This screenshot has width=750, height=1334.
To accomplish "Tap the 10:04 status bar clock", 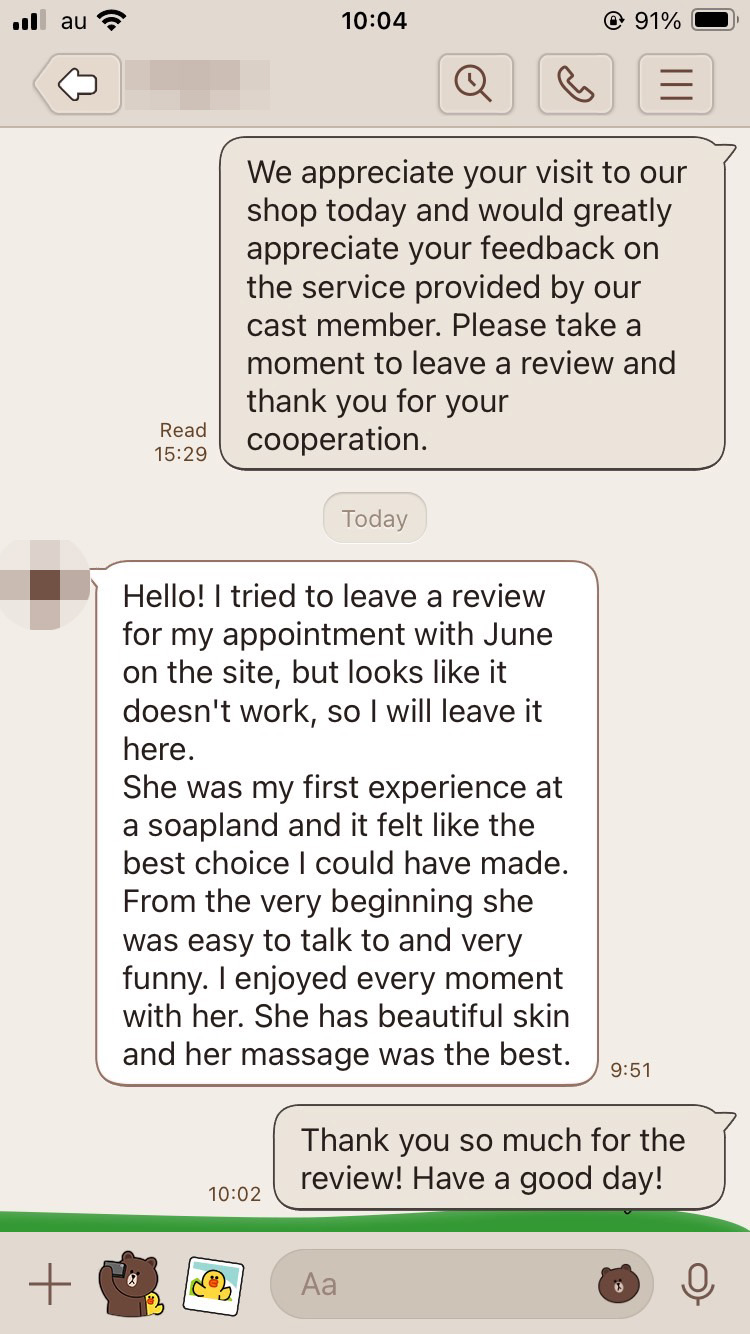I will [x=374, y=20].
